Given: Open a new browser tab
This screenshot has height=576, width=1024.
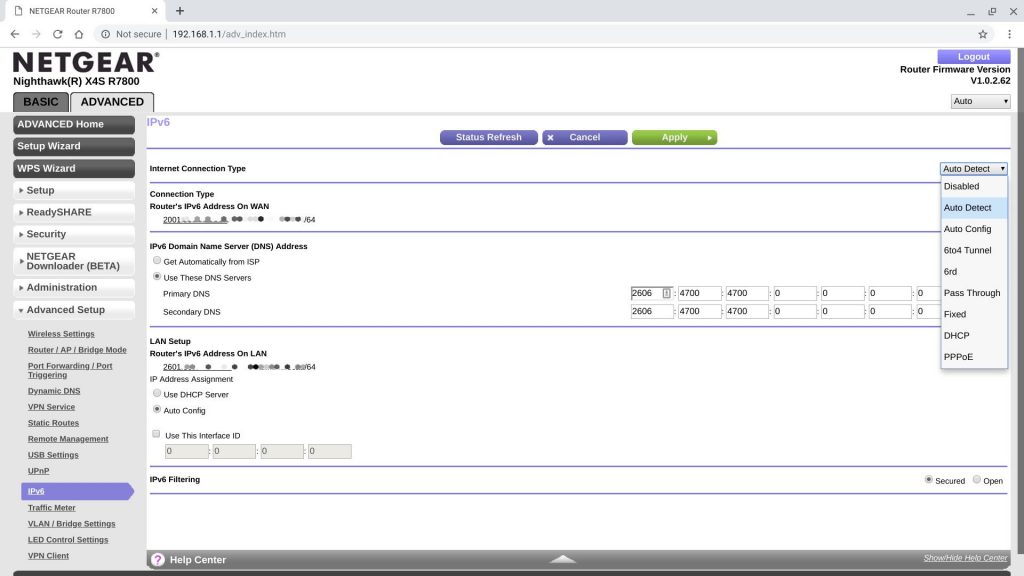Looking at the screenshot, I should 180,10.
